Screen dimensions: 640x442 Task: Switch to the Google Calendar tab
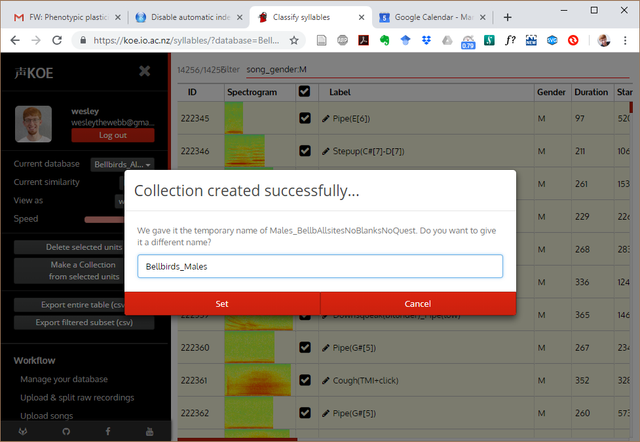432,17
